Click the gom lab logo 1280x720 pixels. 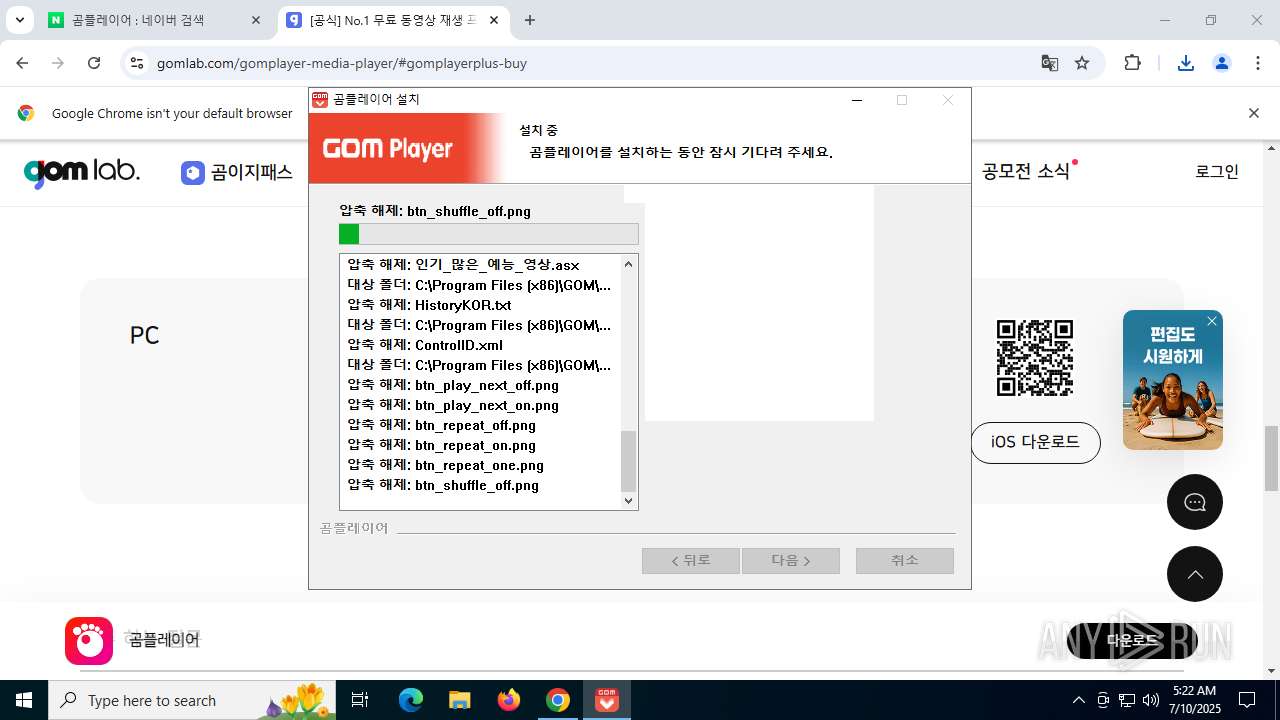tap(82, 172)
